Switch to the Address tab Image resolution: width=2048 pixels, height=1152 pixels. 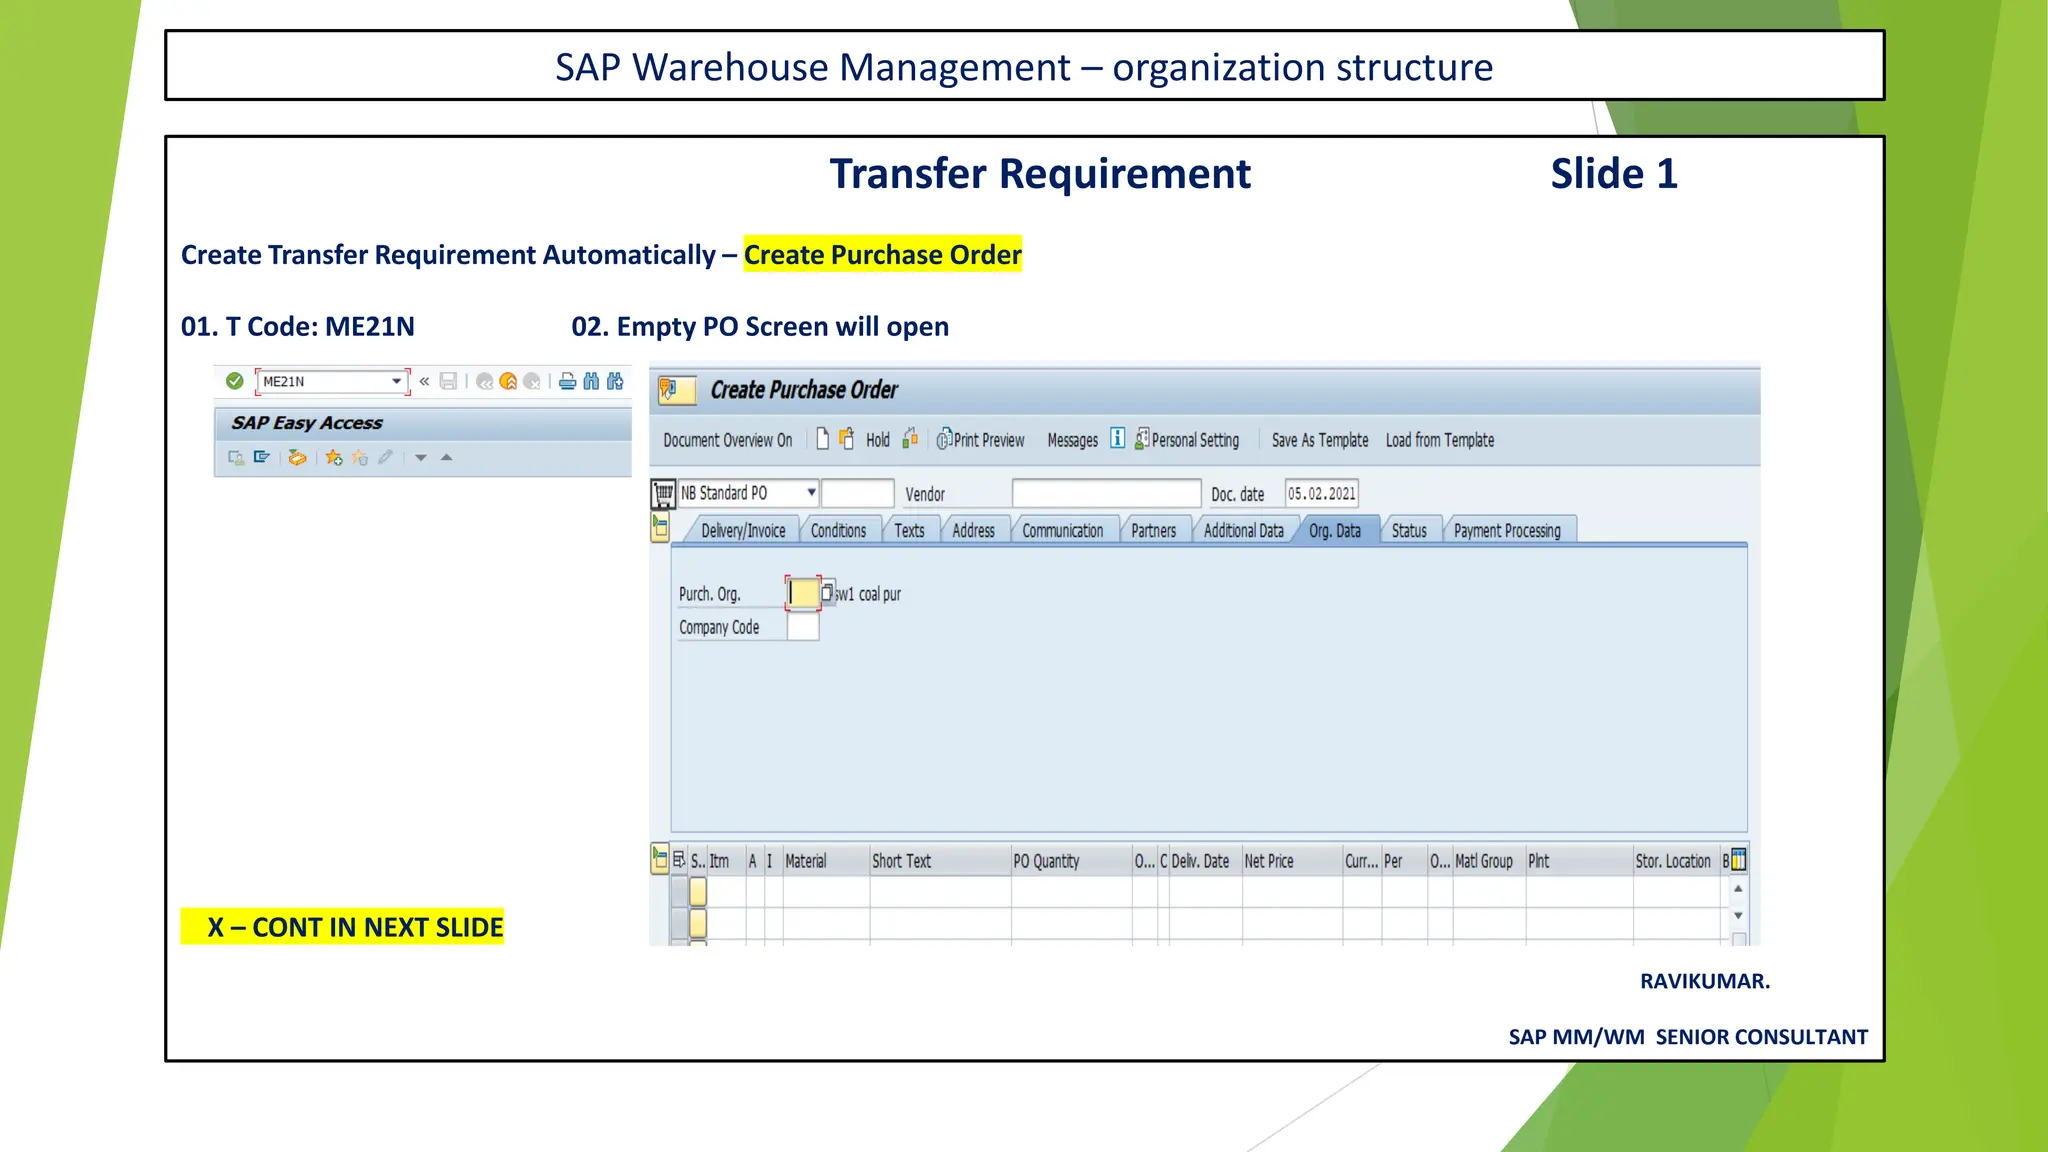tap(973, 531)
